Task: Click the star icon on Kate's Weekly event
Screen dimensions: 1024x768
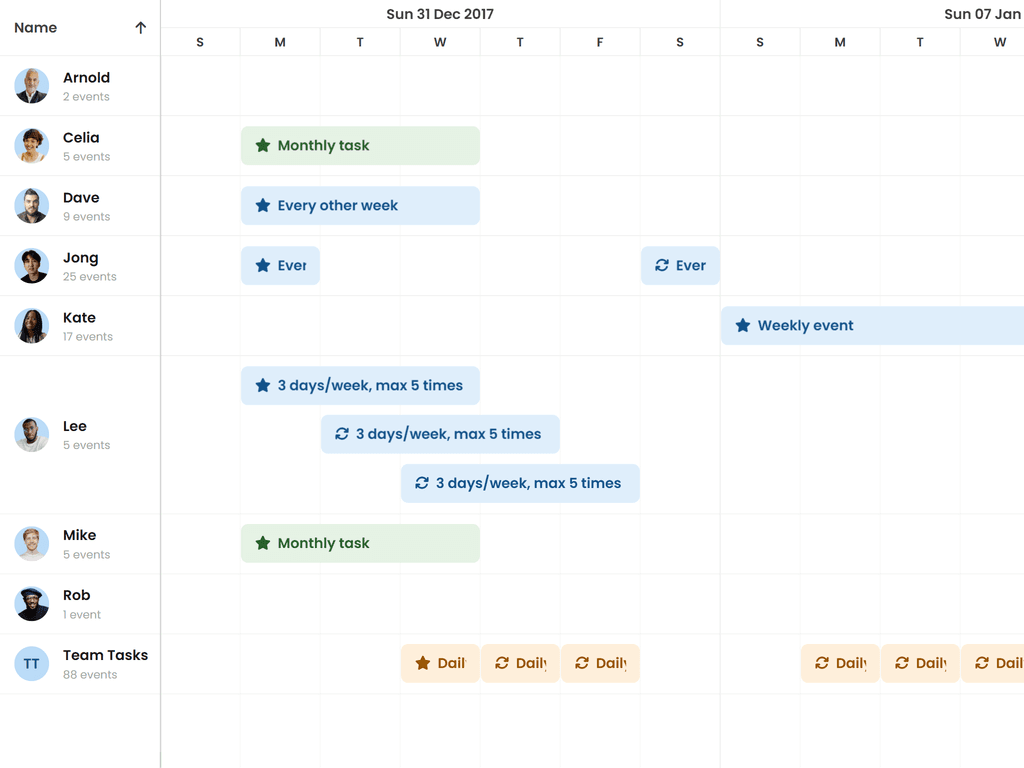Action: 741,325
